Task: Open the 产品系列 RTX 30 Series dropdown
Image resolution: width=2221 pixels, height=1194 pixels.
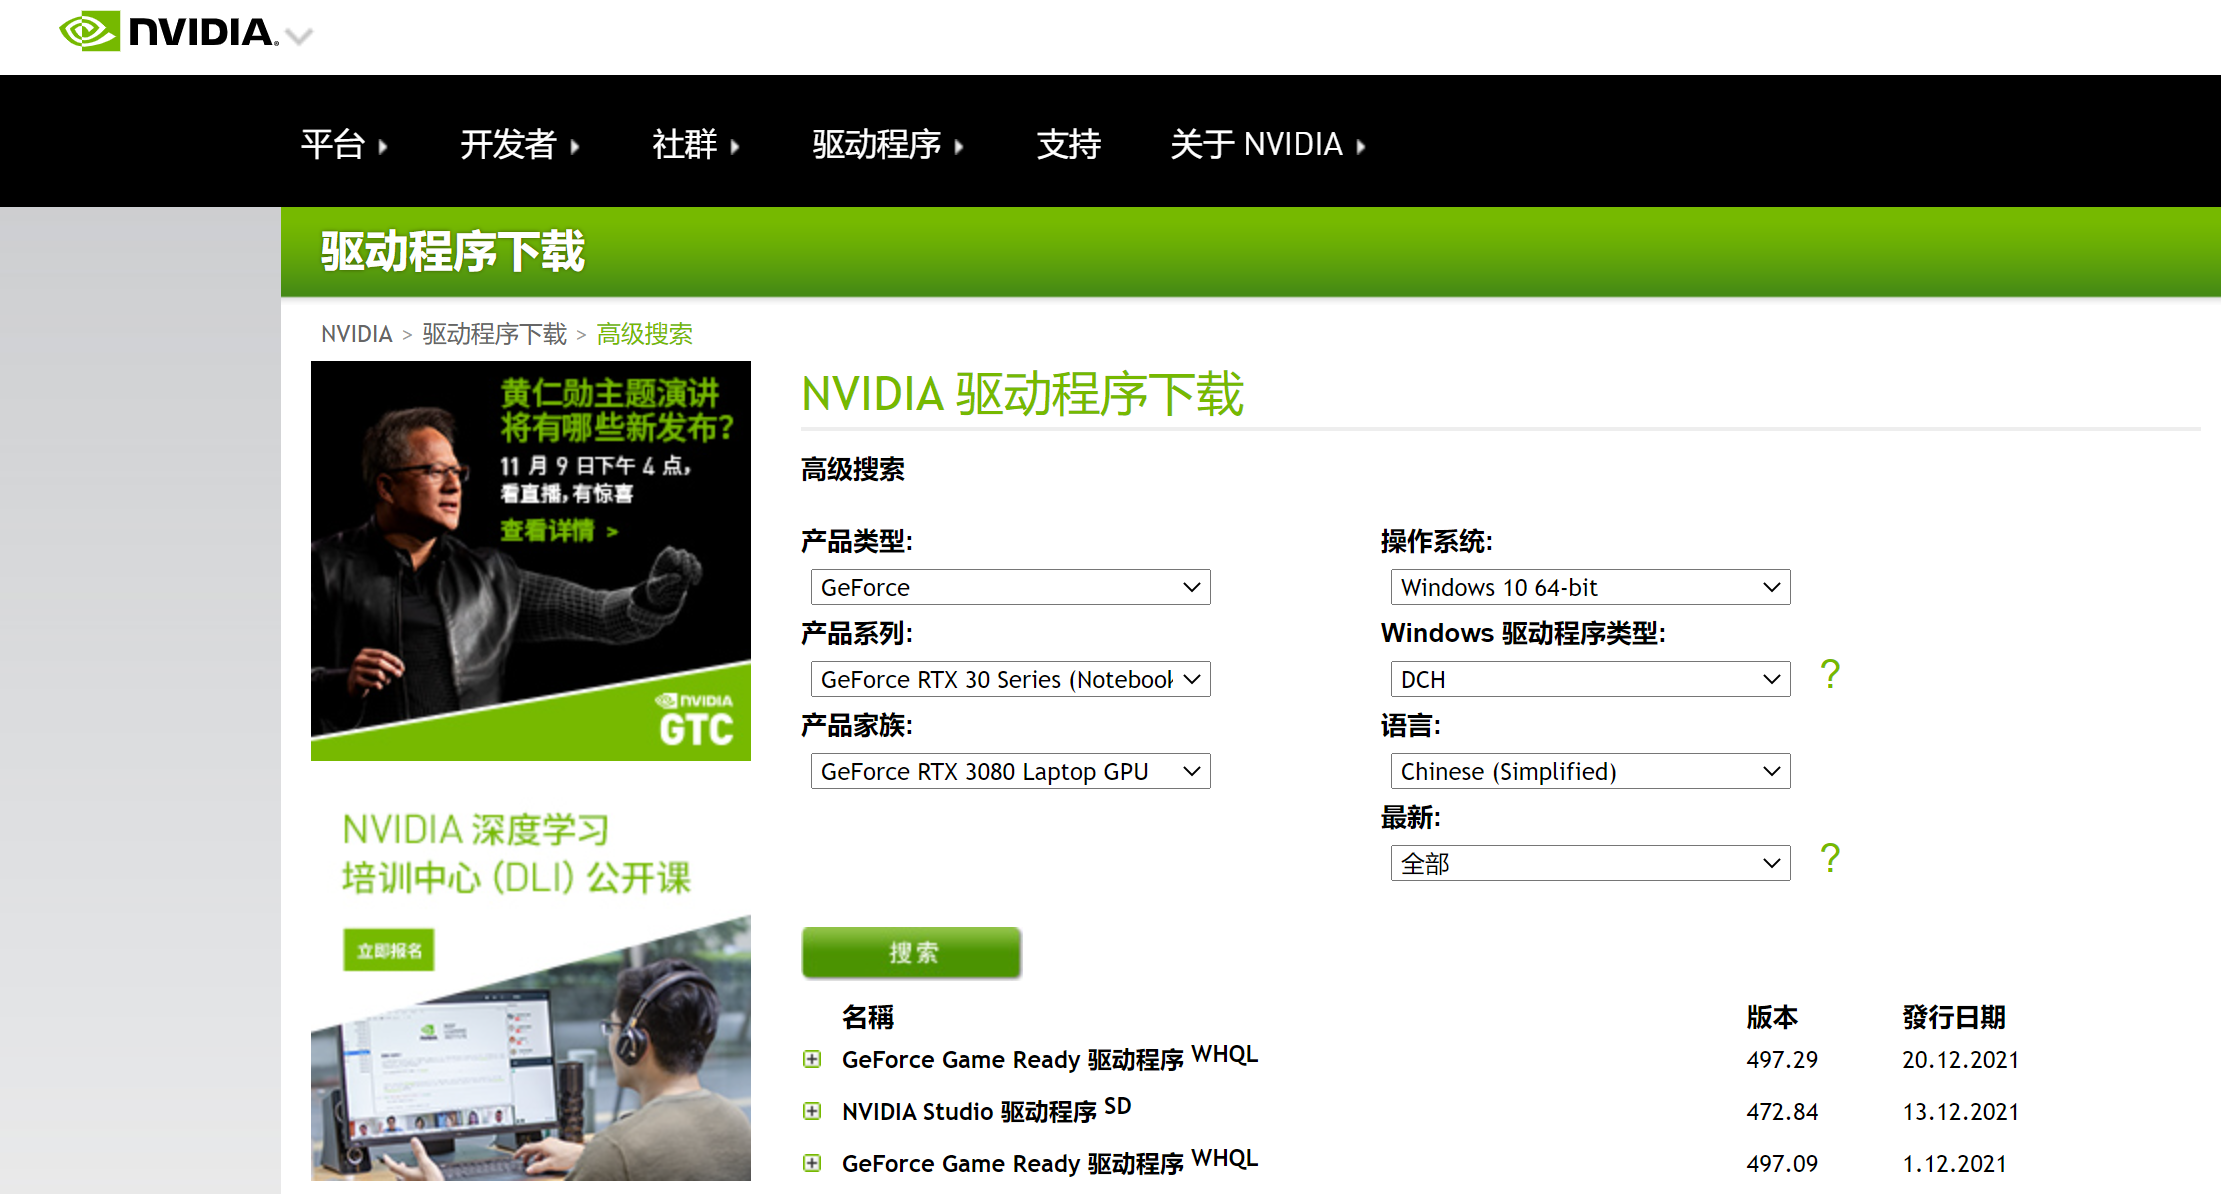Action: (1010, 679)
